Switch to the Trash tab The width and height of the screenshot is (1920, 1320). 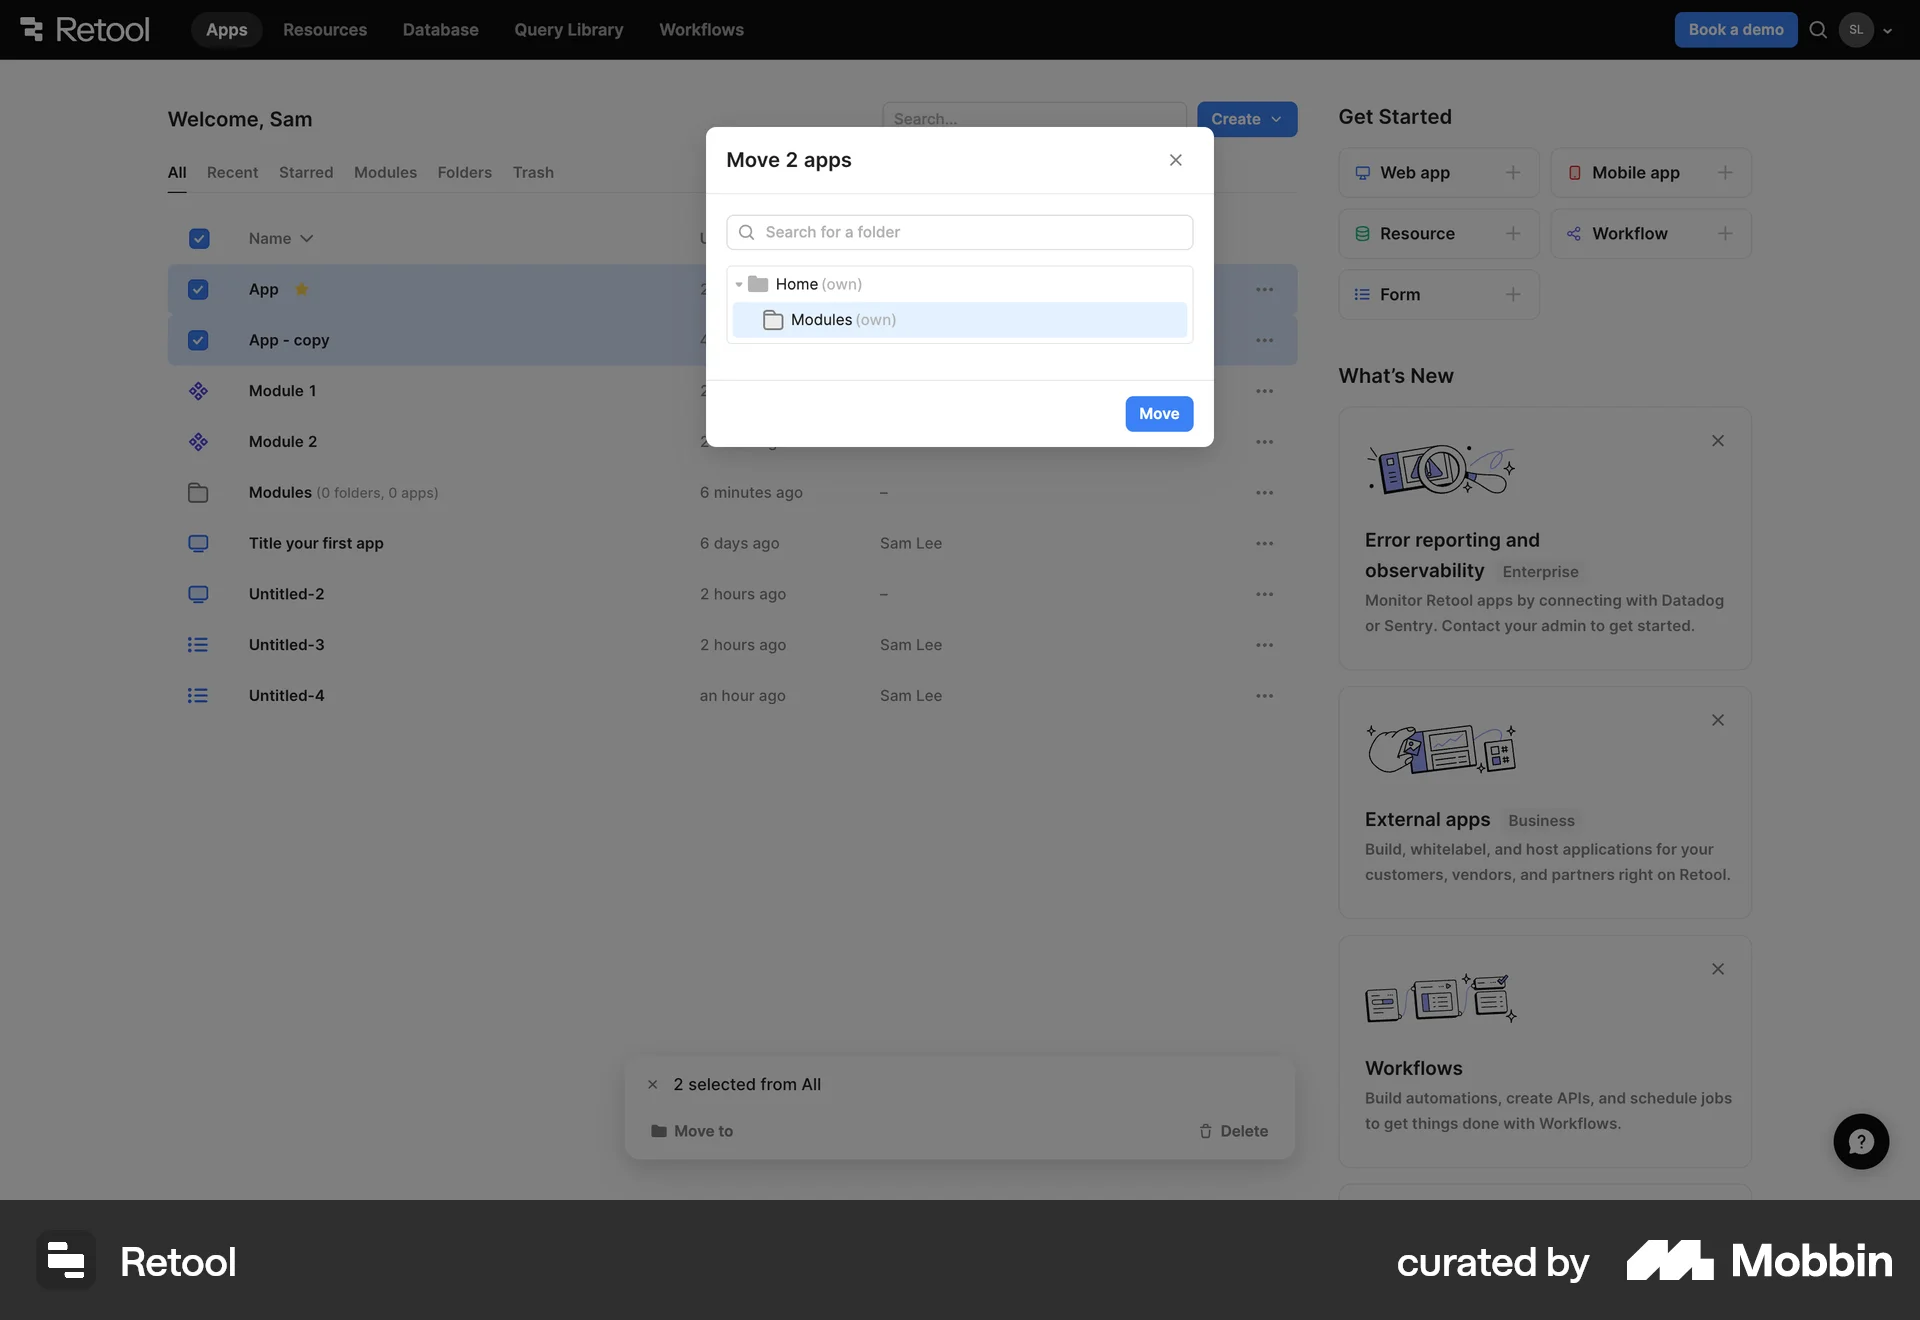[532, 172]
